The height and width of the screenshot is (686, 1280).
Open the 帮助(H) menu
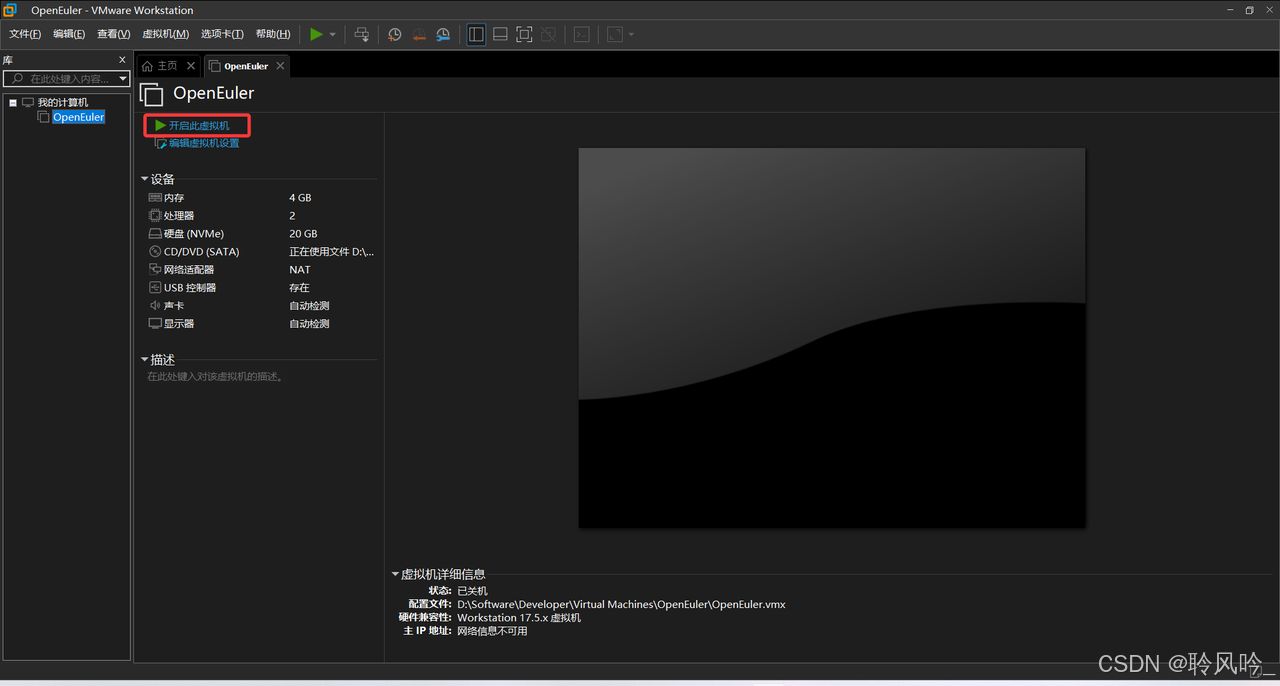click(273, 34)
